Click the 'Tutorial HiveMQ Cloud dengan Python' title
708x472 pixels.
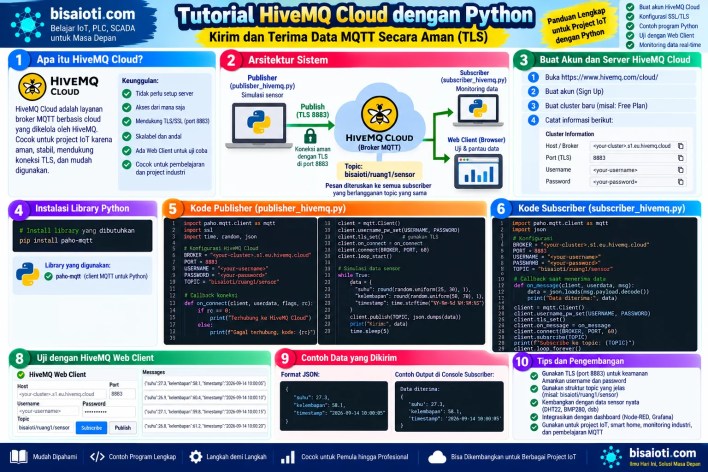tap(355, 15)
